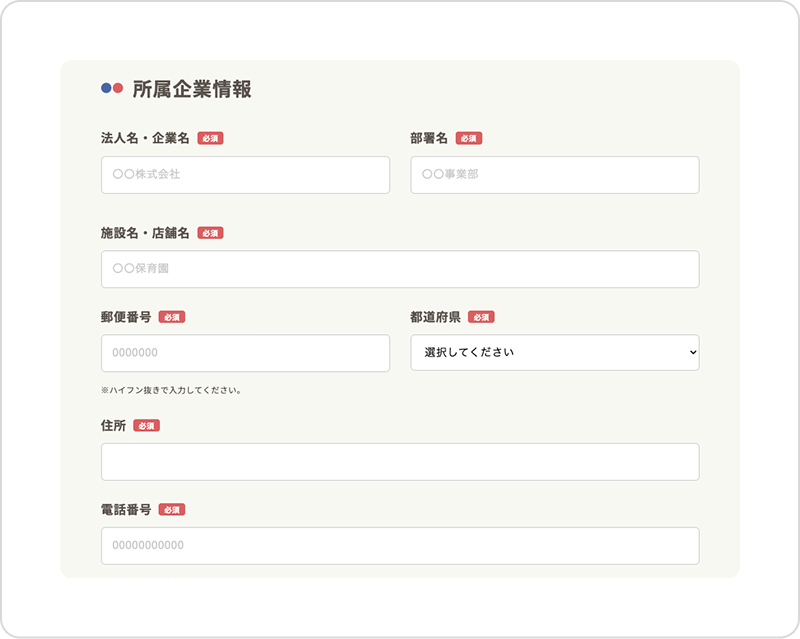Click the blue and red dots heading icon

111,89
